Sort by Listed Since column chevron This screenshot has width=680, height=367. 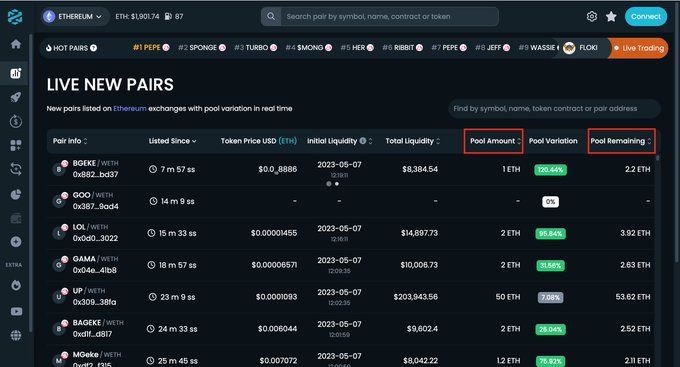(x=194, y=141)
